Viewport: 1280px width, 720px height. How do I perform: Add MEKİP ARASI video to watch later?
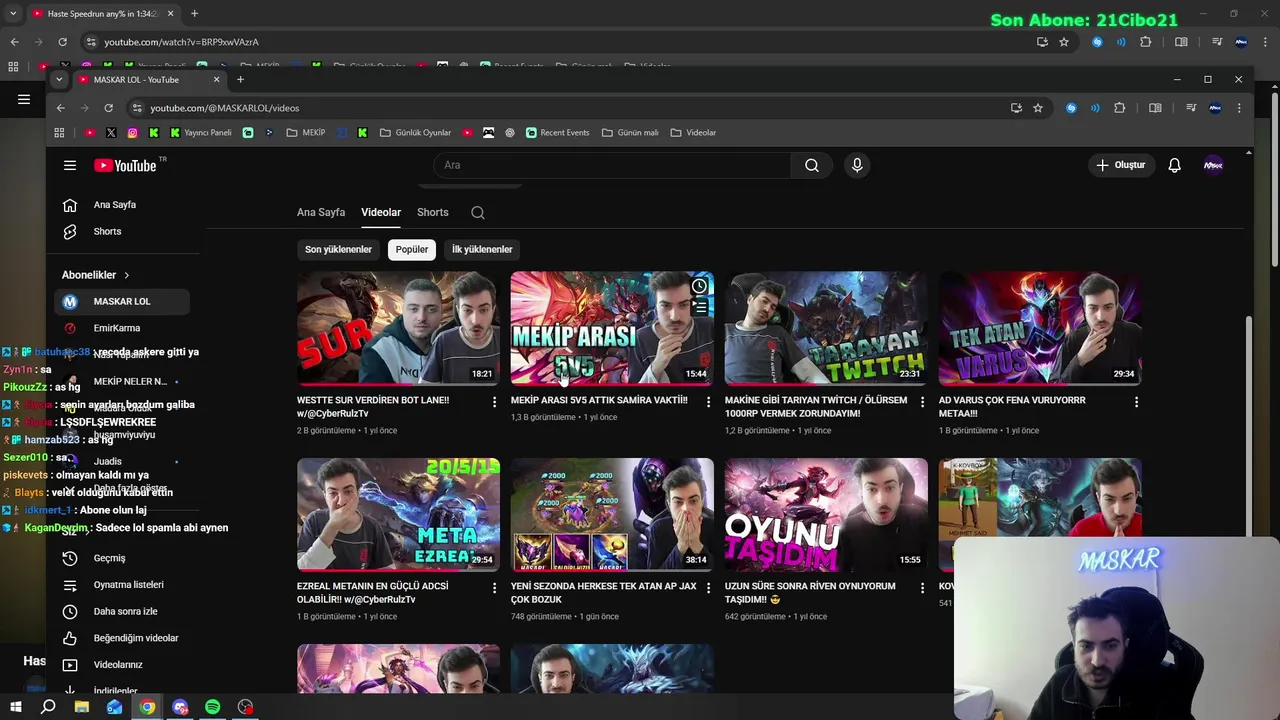(x=700, y=286)
